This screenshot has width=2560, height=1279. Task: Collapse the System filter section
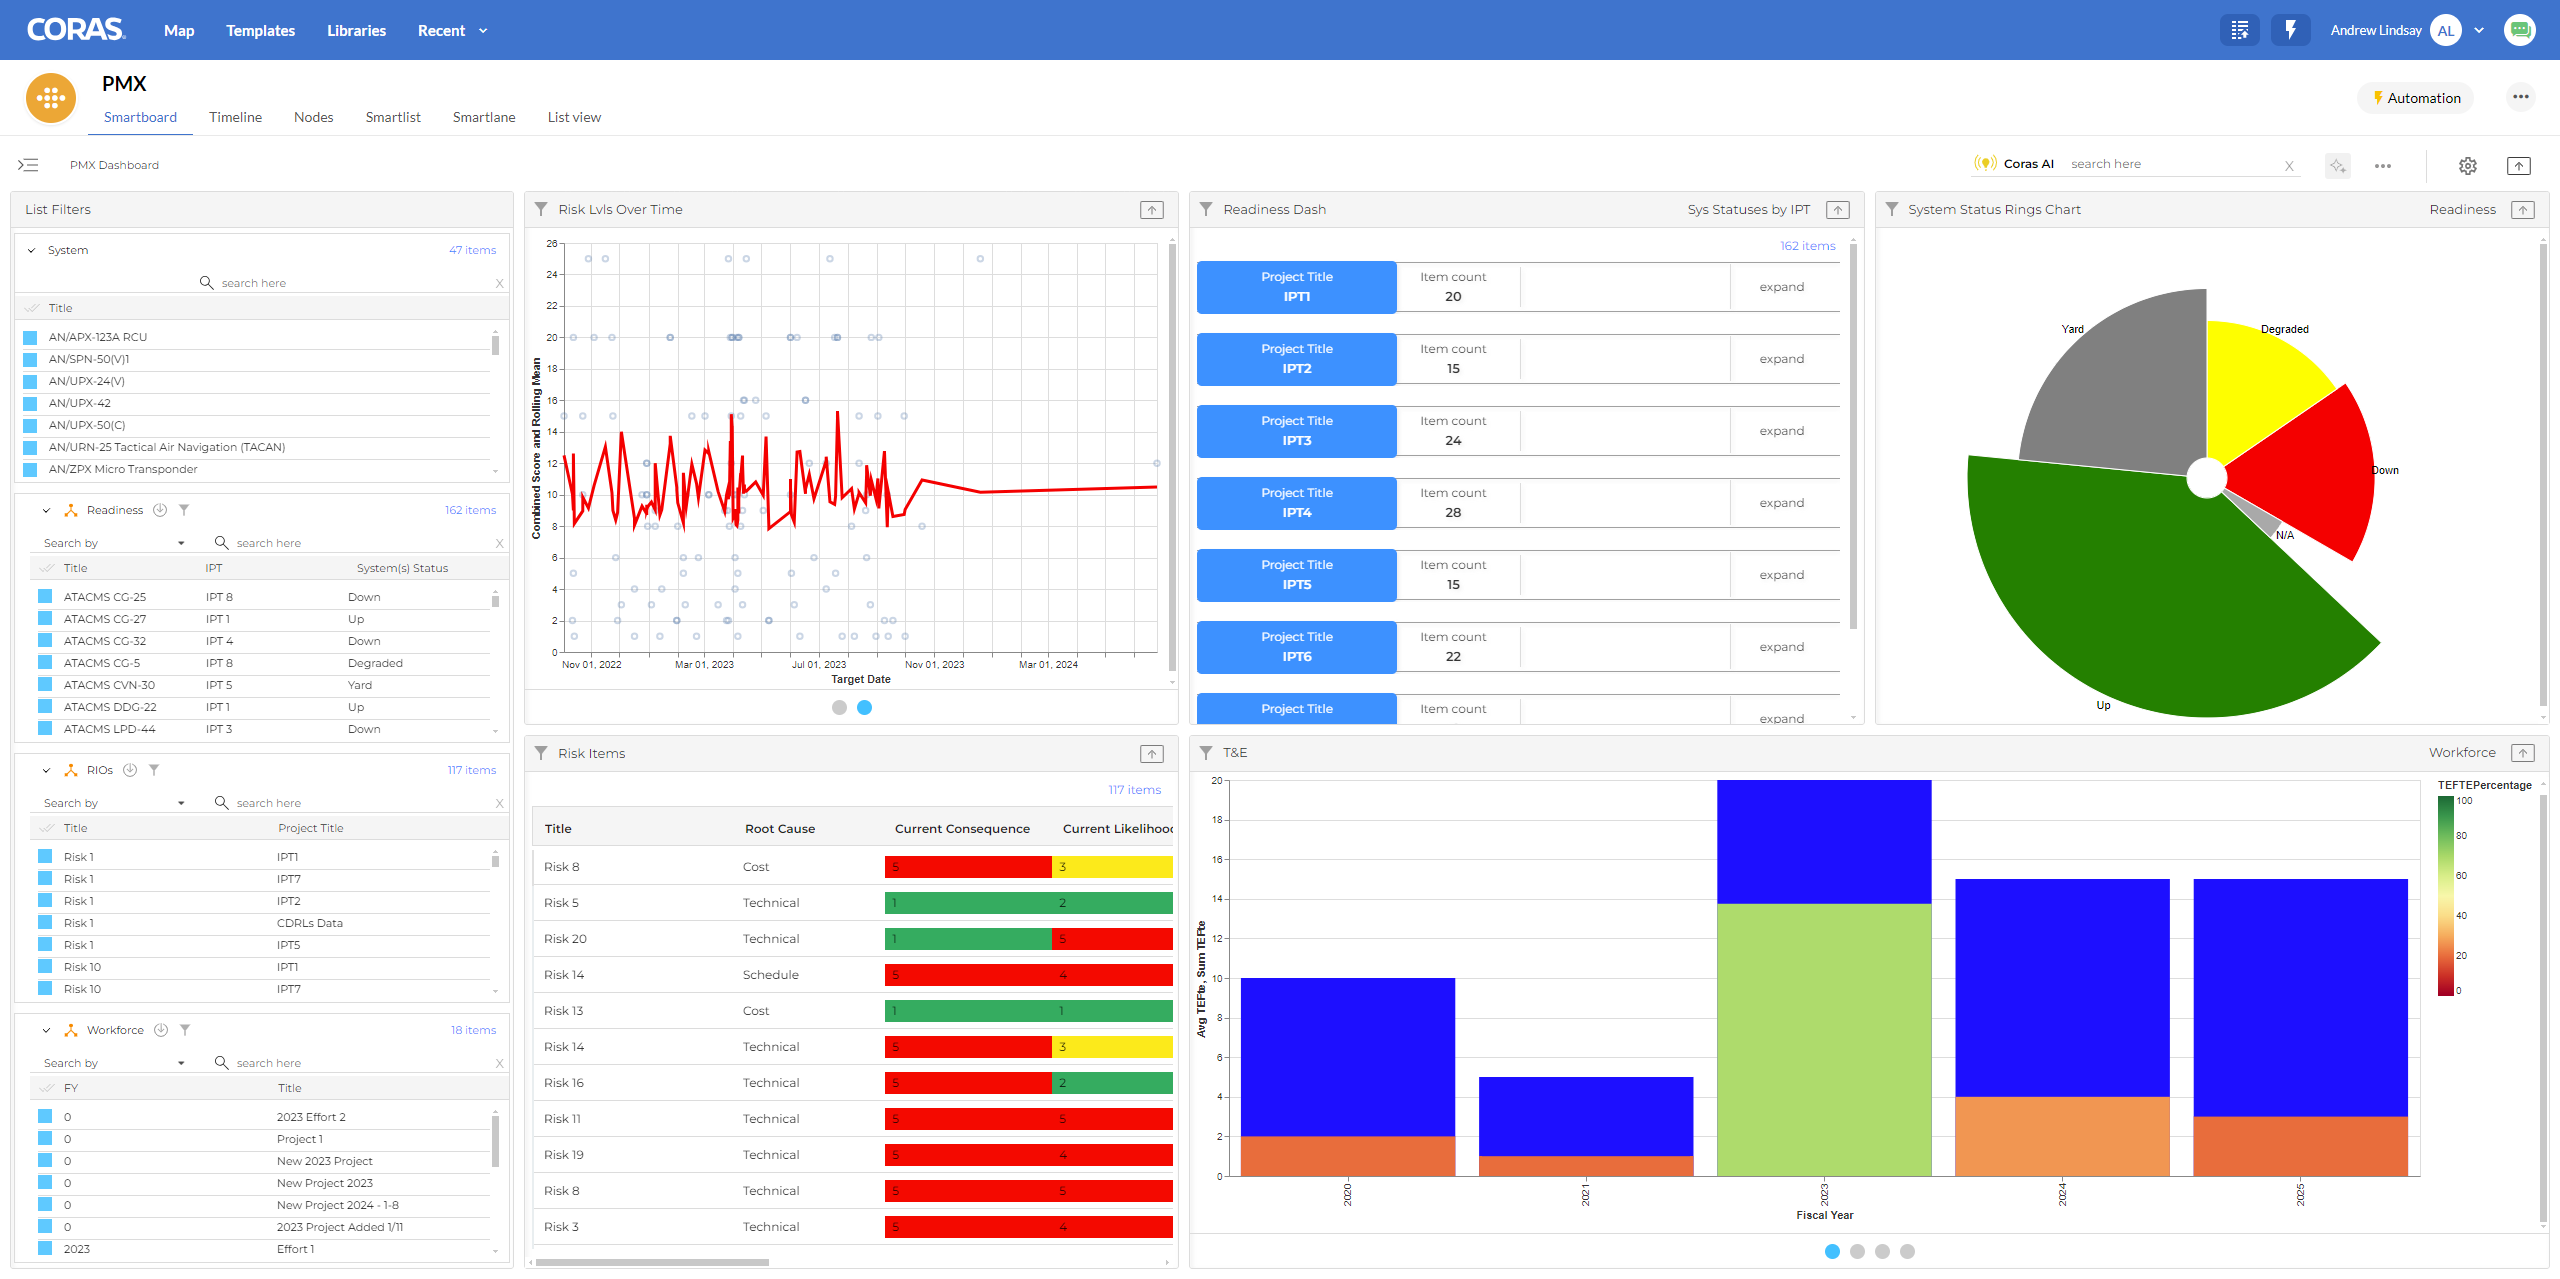tap(32, 251)
